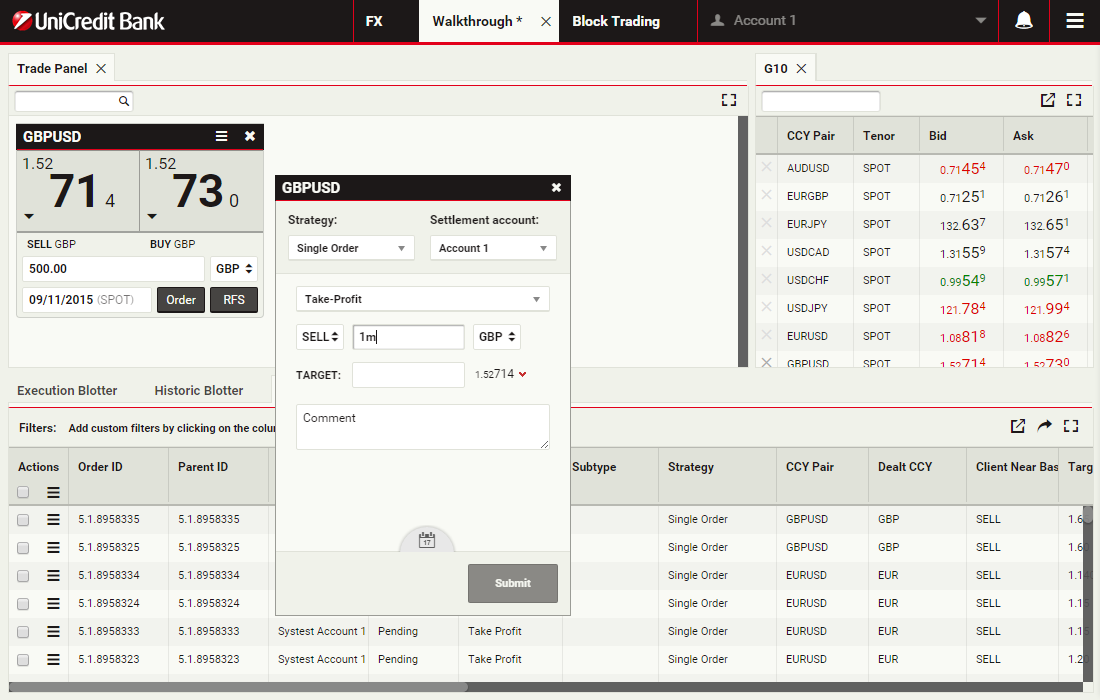Viewport: 1100px width, 700px height.
Task: Expand the Strategy Single Order dropdown
Action: pyautogui.click(x=351, y=248)
